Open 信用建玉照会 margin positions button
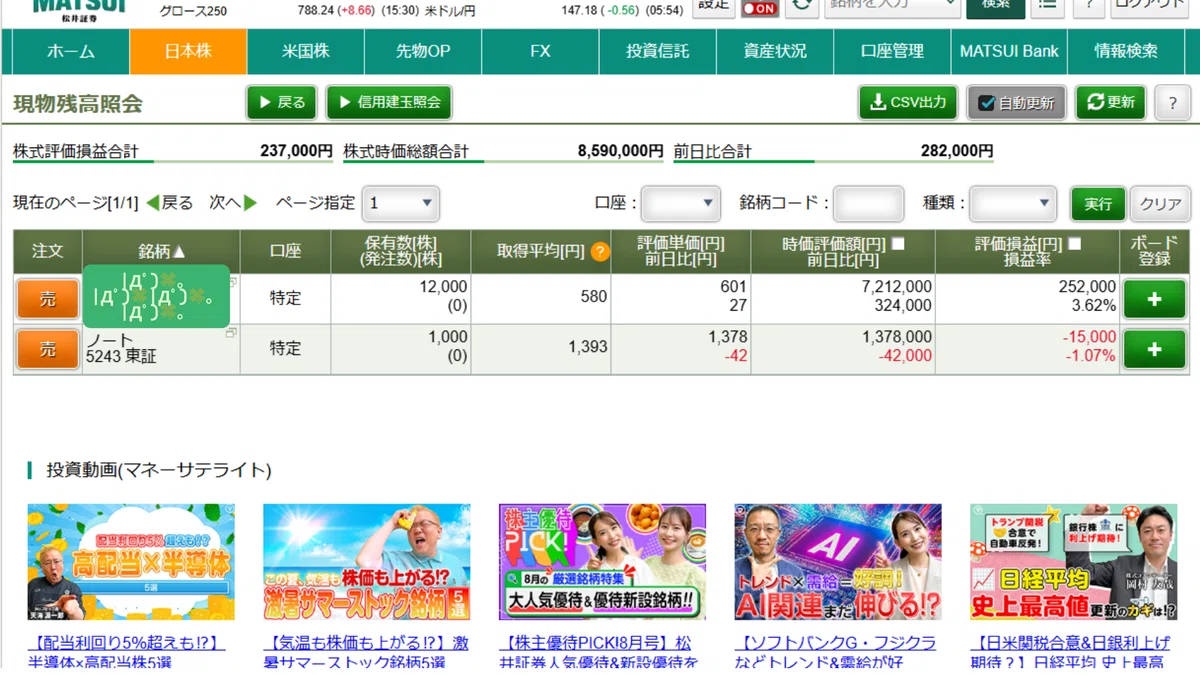This screenshot has height=675, width=1200. tap(389, 102)
